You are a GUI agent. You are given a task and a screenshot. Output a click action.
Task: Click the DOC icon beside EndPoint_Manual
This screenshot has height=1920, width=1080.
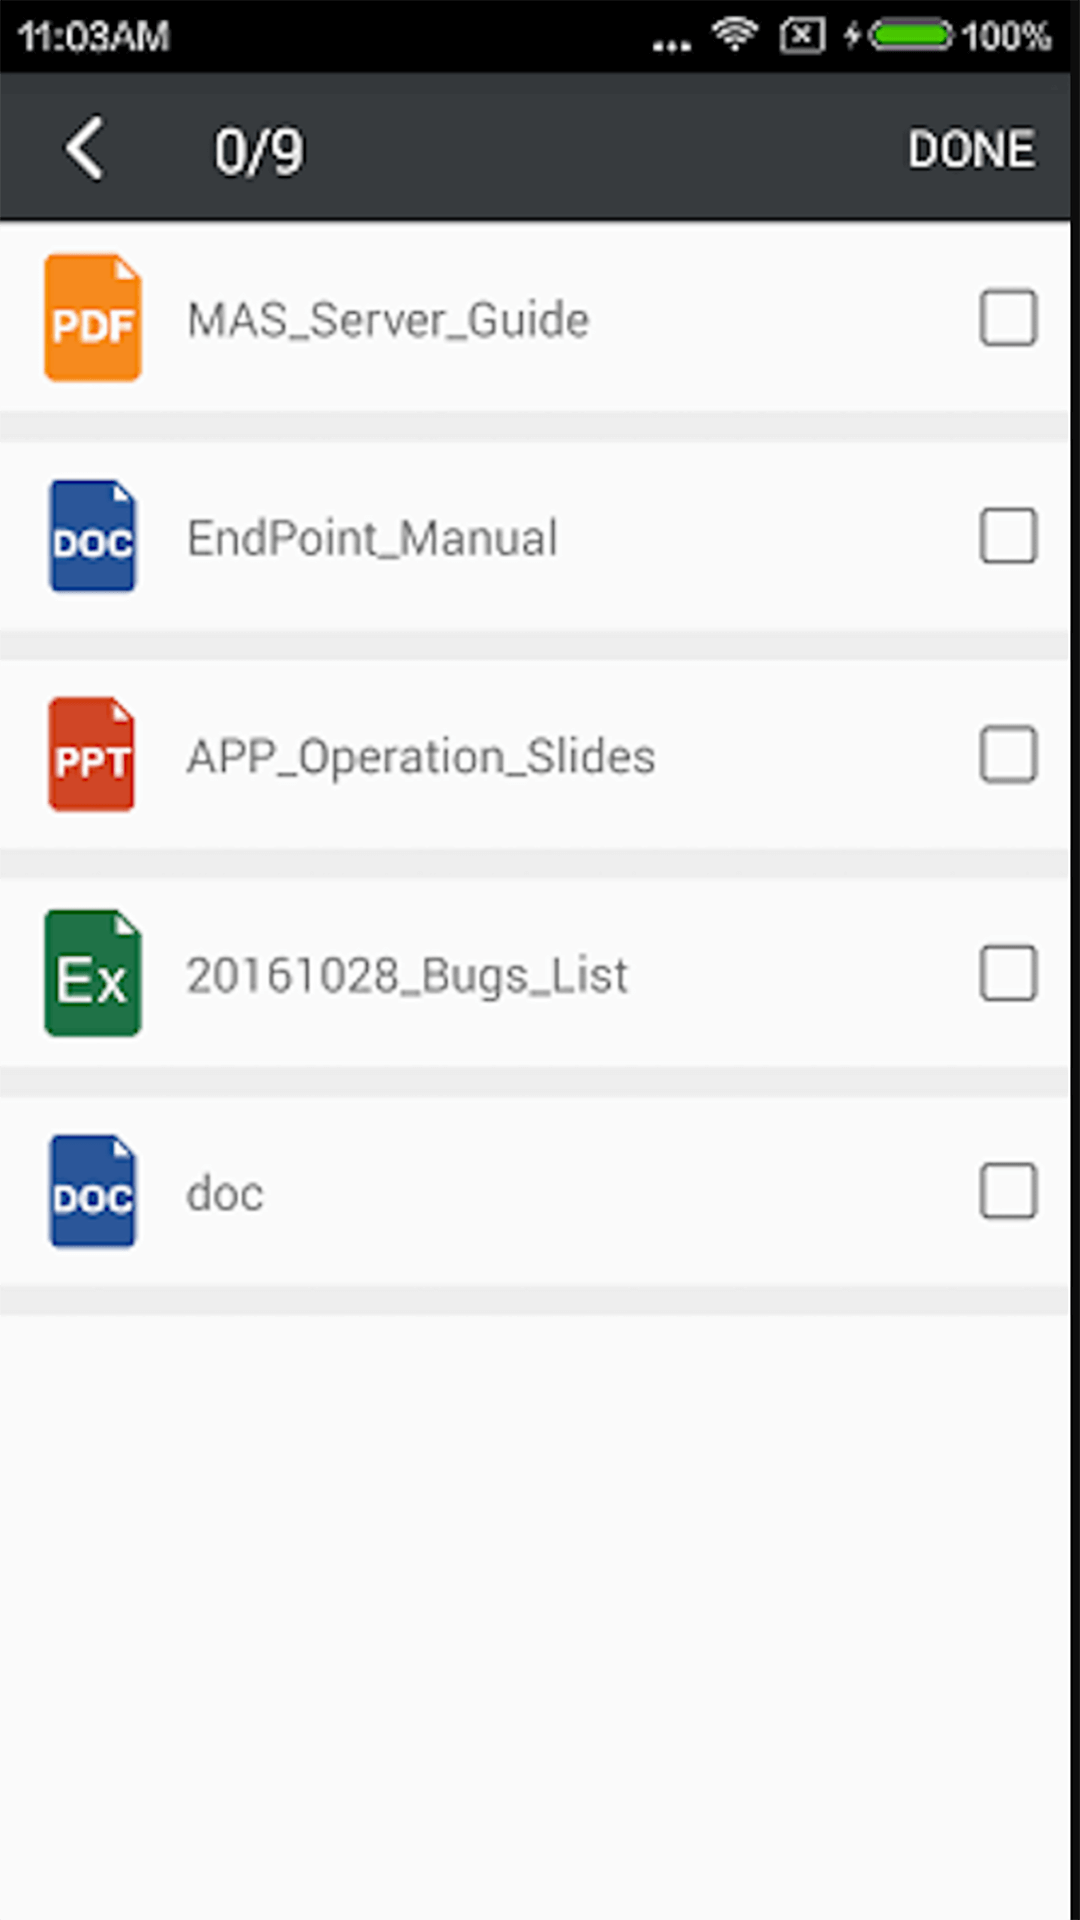click(93, 536)
